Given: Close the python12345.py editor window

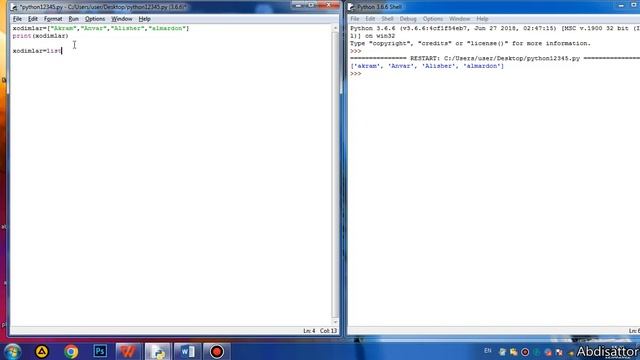Looking at the screenshot, I should pos(329,5).
